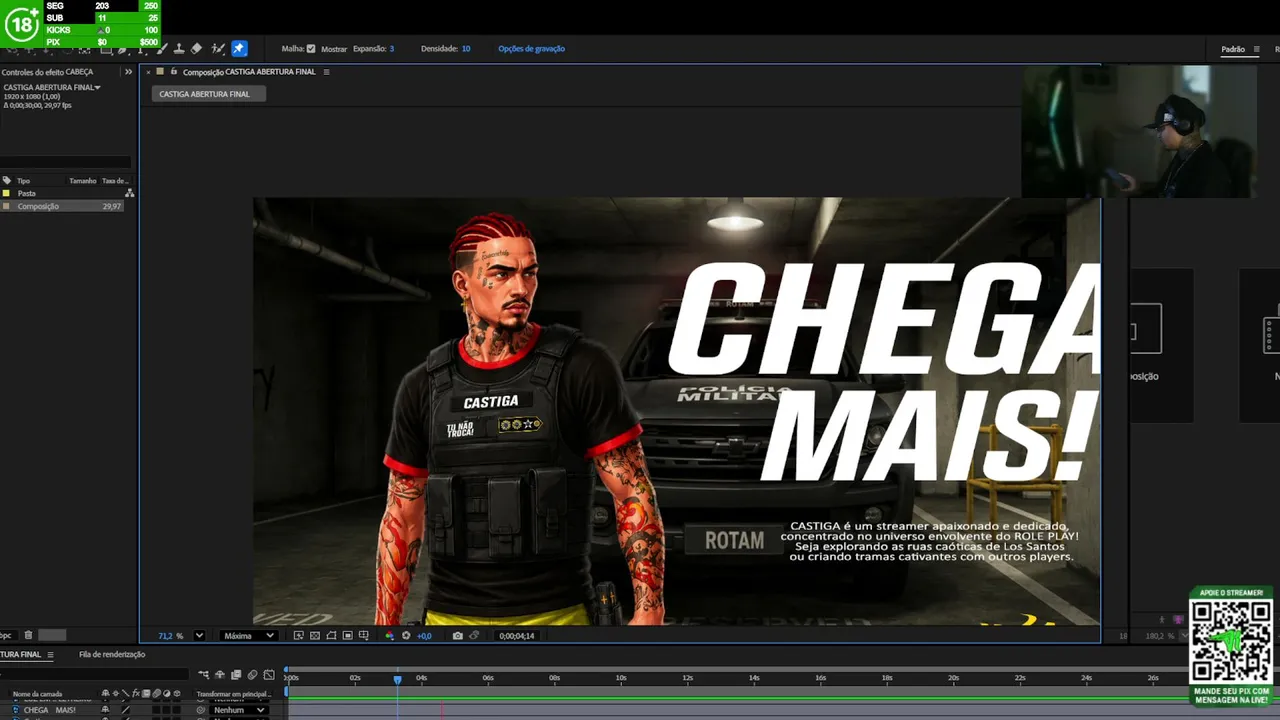Click the yellow label swatch for Pasta
Image resolution: width=1280 pixels, height=720 pixels.
click(6, 193)
